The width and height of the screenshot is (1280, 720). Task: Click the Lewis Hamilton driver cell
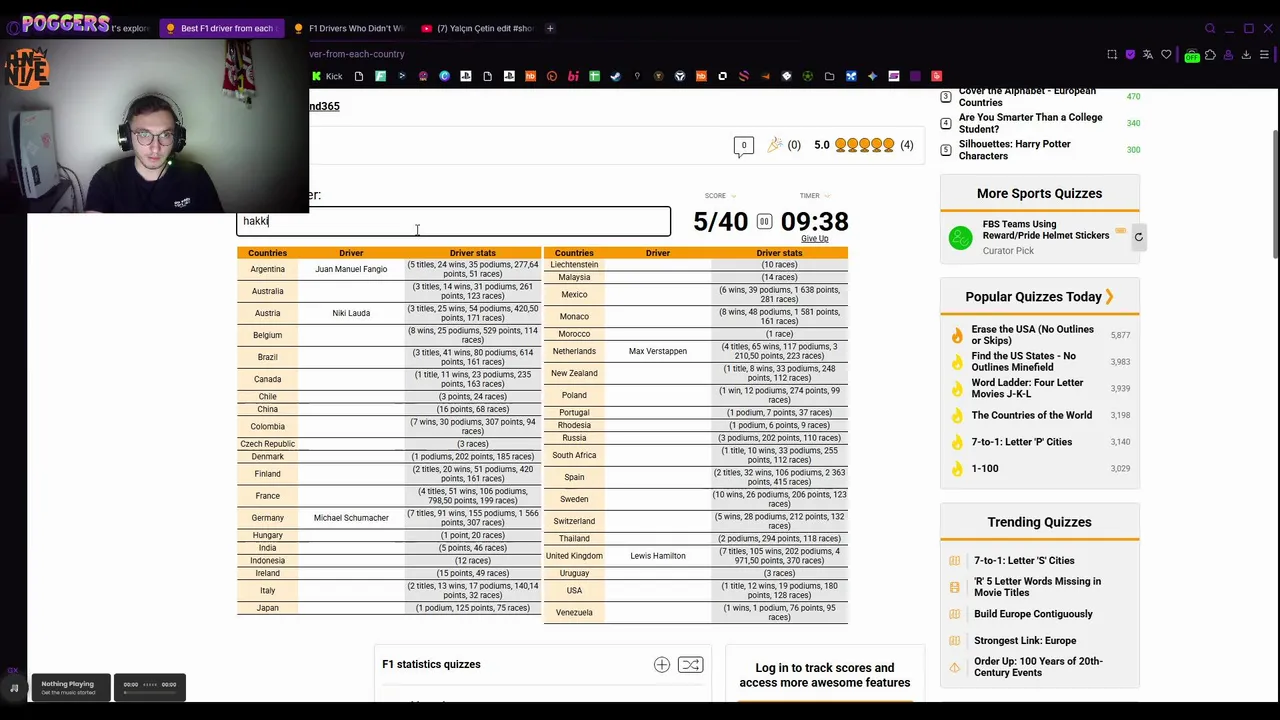pyautogui.click(x=658, y=556)
